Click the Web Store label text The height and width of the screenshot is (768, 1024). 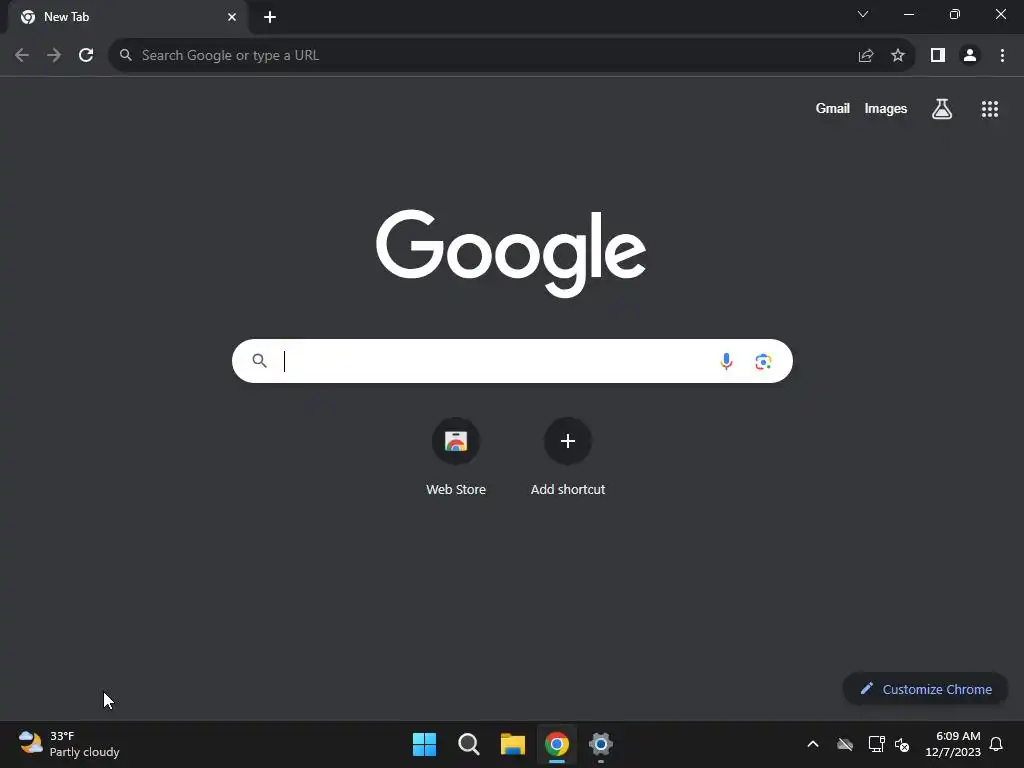[456, 489]
